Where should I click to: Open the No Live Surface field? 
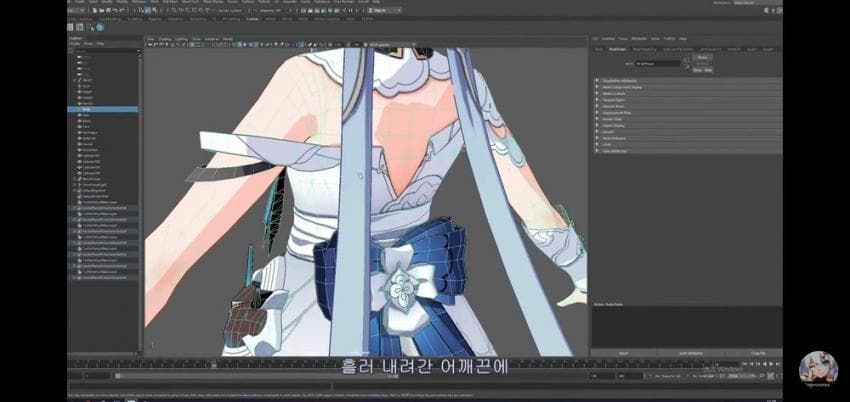230,10
